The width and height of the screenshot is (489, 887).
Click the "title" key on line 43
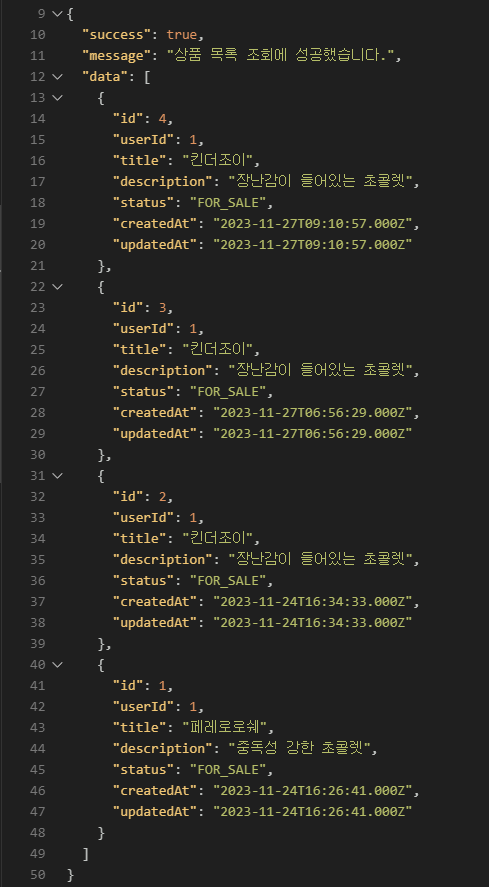pos(140,728)
